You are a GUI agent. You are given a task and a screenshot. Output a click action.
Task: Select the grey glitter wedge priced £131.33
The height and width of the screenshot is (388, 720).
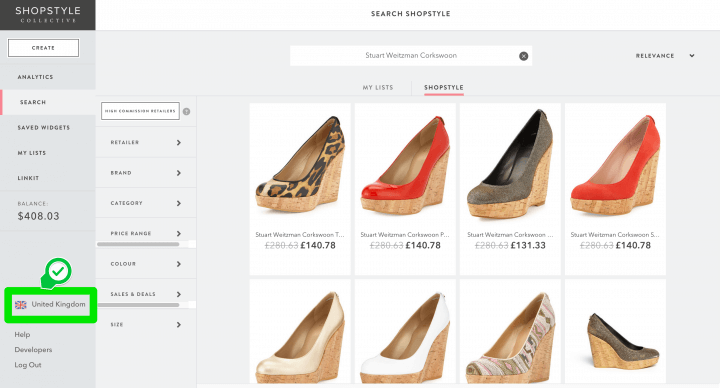click(x=510, y=164)
